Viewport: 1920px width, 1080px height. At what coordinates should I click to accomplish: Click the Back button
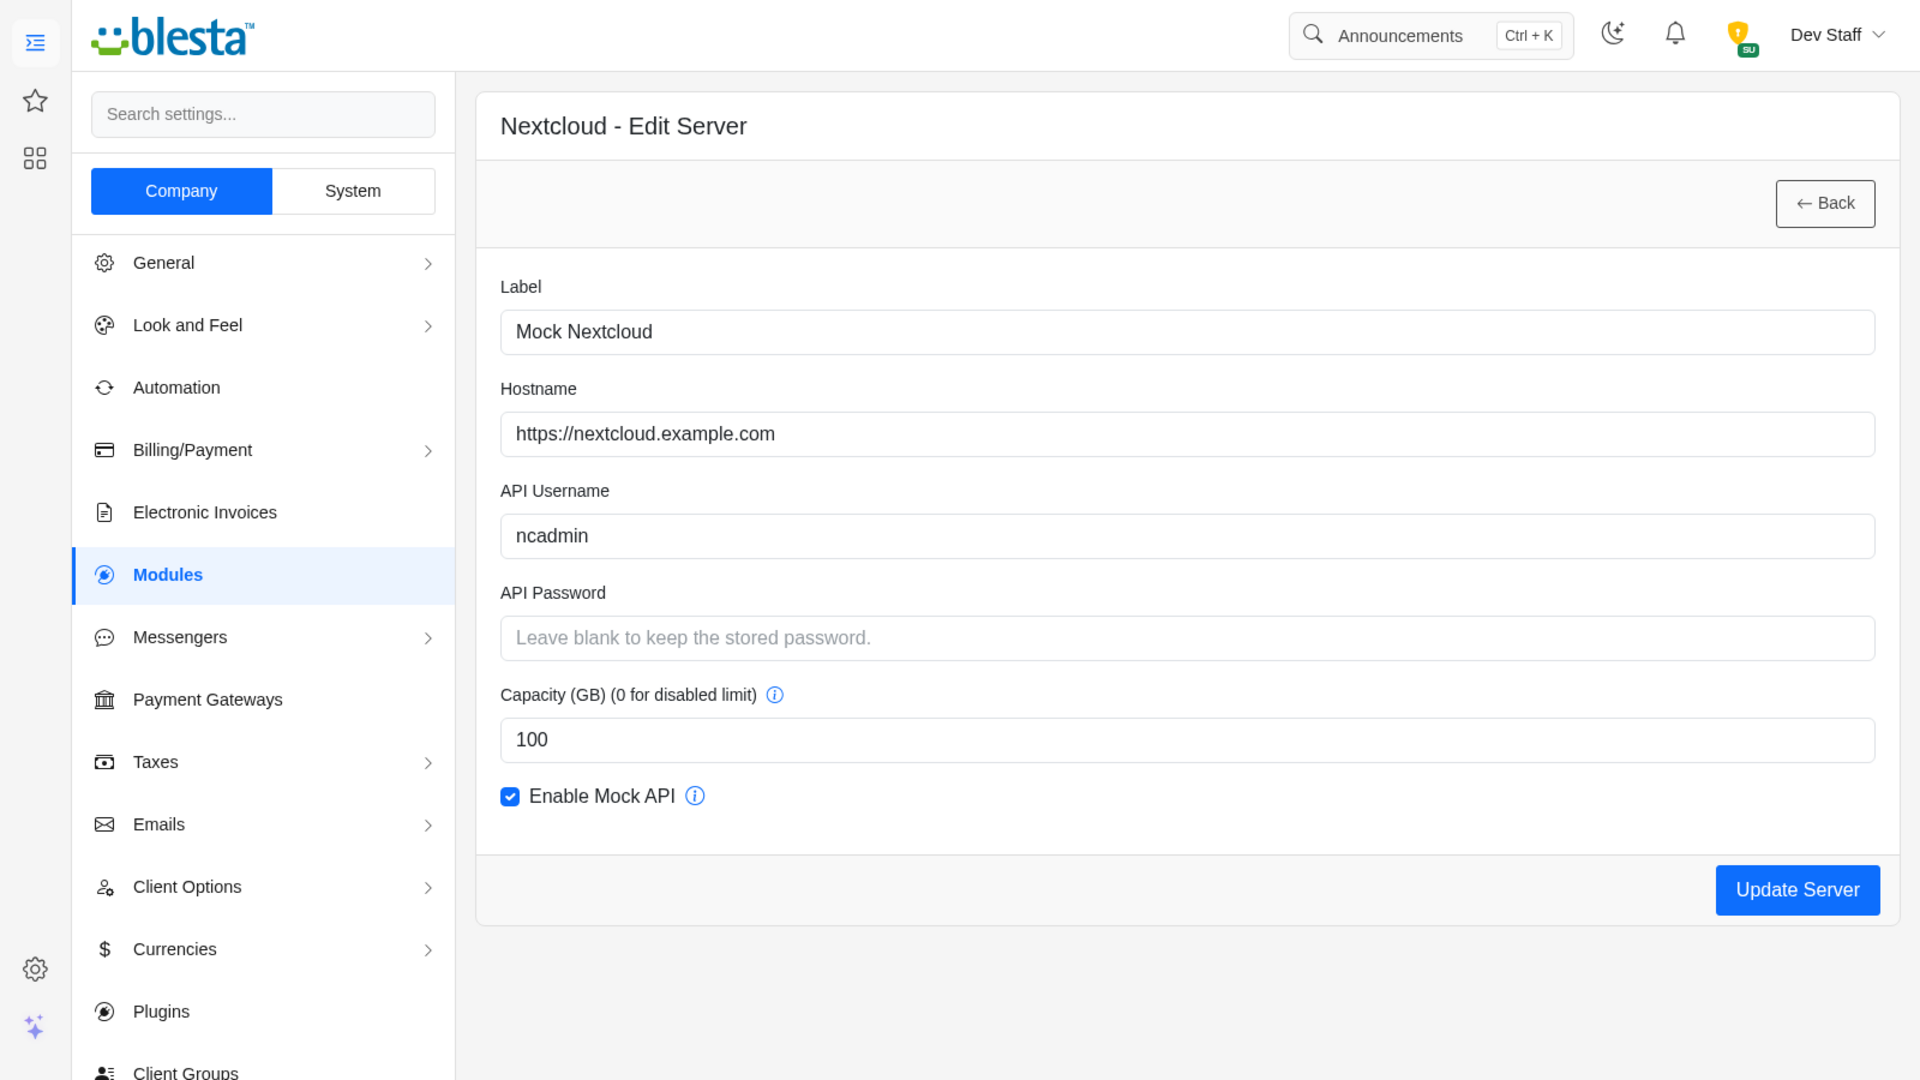click(1825, 204)
